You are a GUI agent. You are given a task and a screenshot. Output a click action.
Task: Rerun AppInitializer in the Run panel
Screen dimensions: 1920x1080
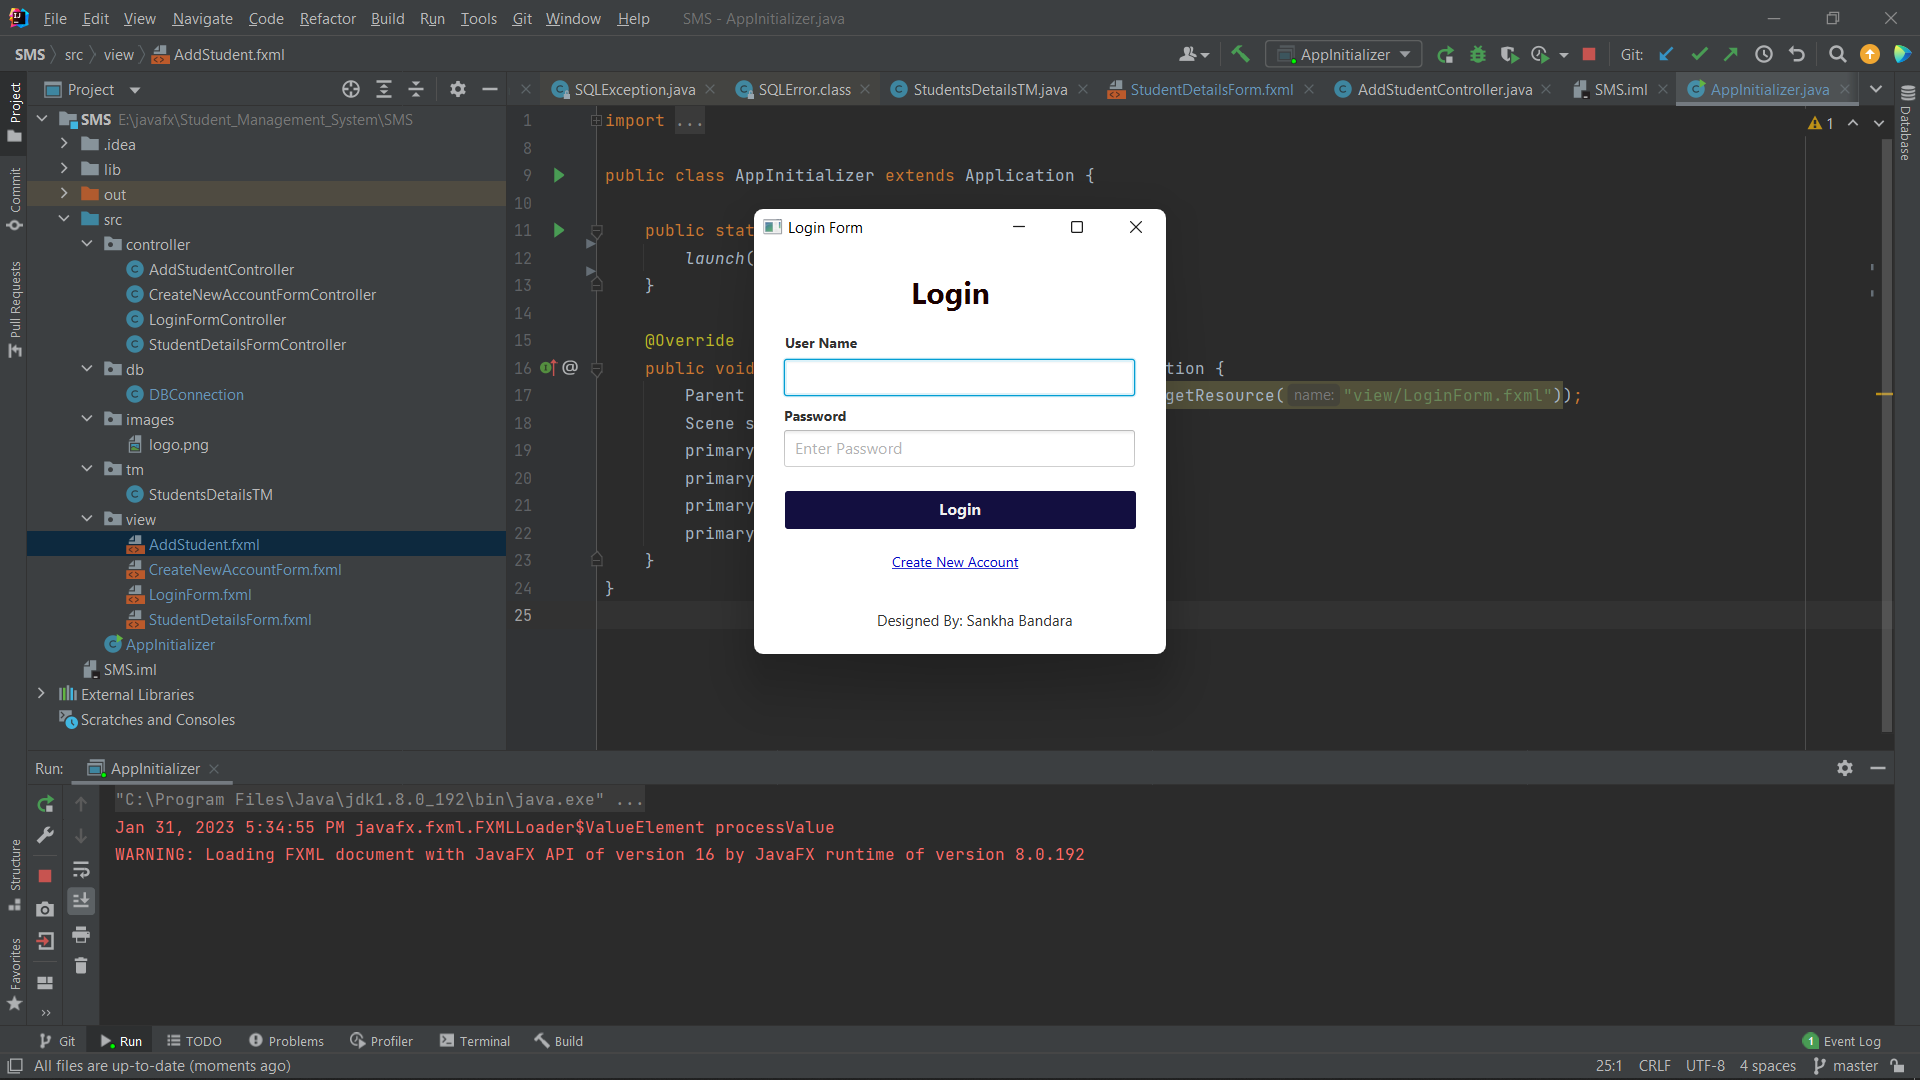pos(45,804)
